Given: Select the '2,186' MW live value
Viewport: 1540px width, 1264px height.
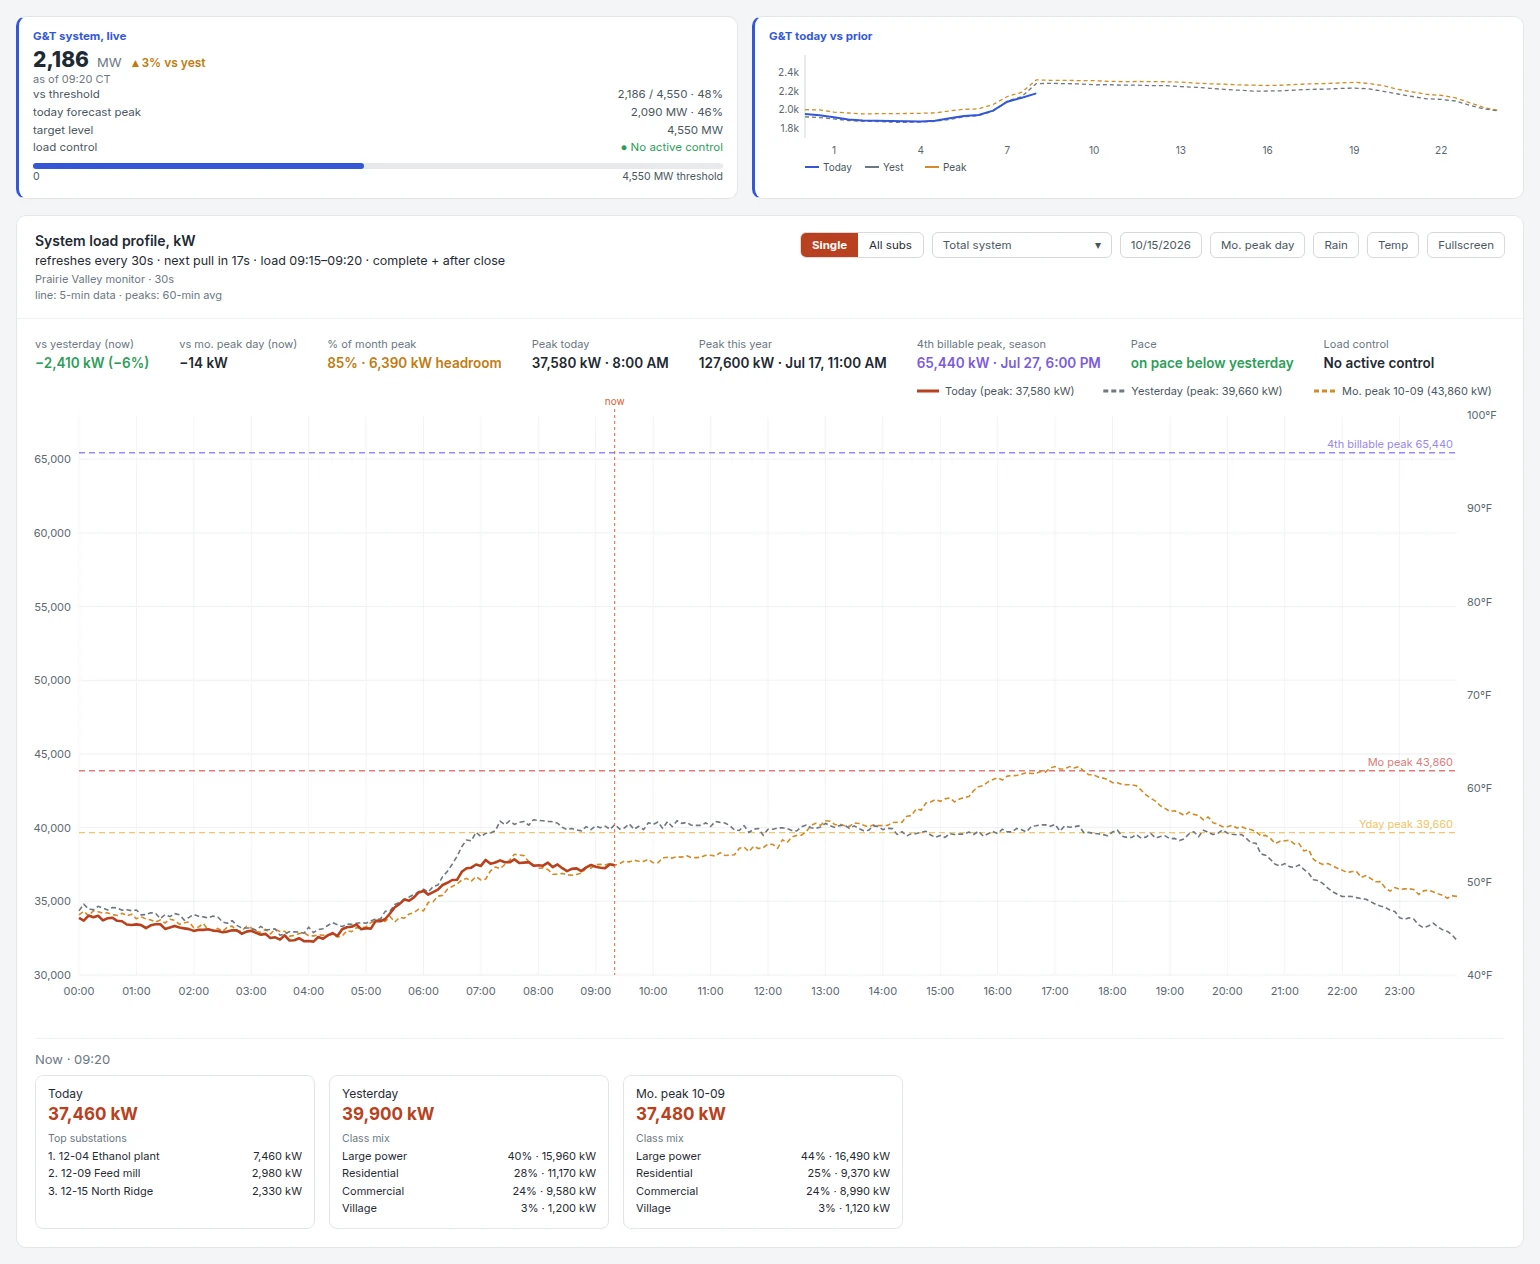Looking at the screenshot, I should [x=61, y=60].
